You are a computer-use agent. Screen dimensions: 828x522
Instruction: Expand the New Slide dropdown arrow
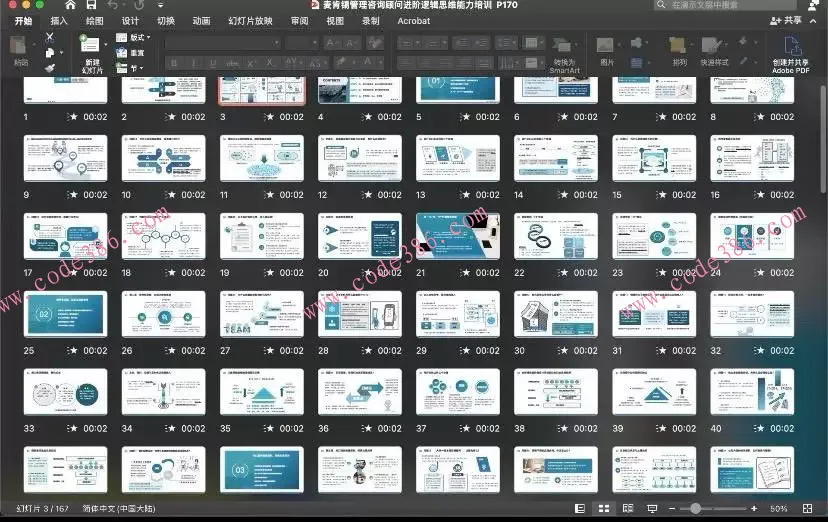click(106, 45)
